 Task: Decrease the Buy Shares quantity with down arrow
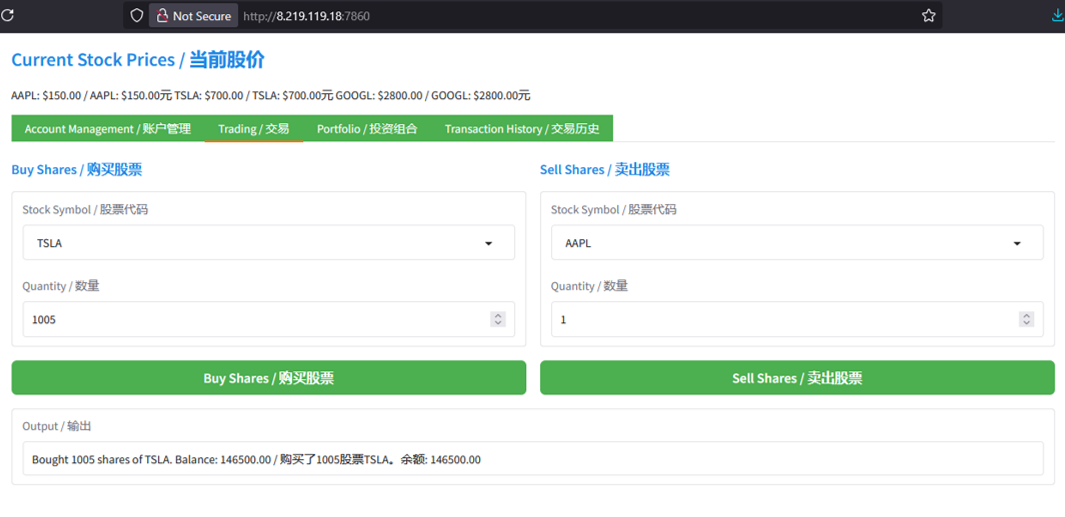click(498, 323)
